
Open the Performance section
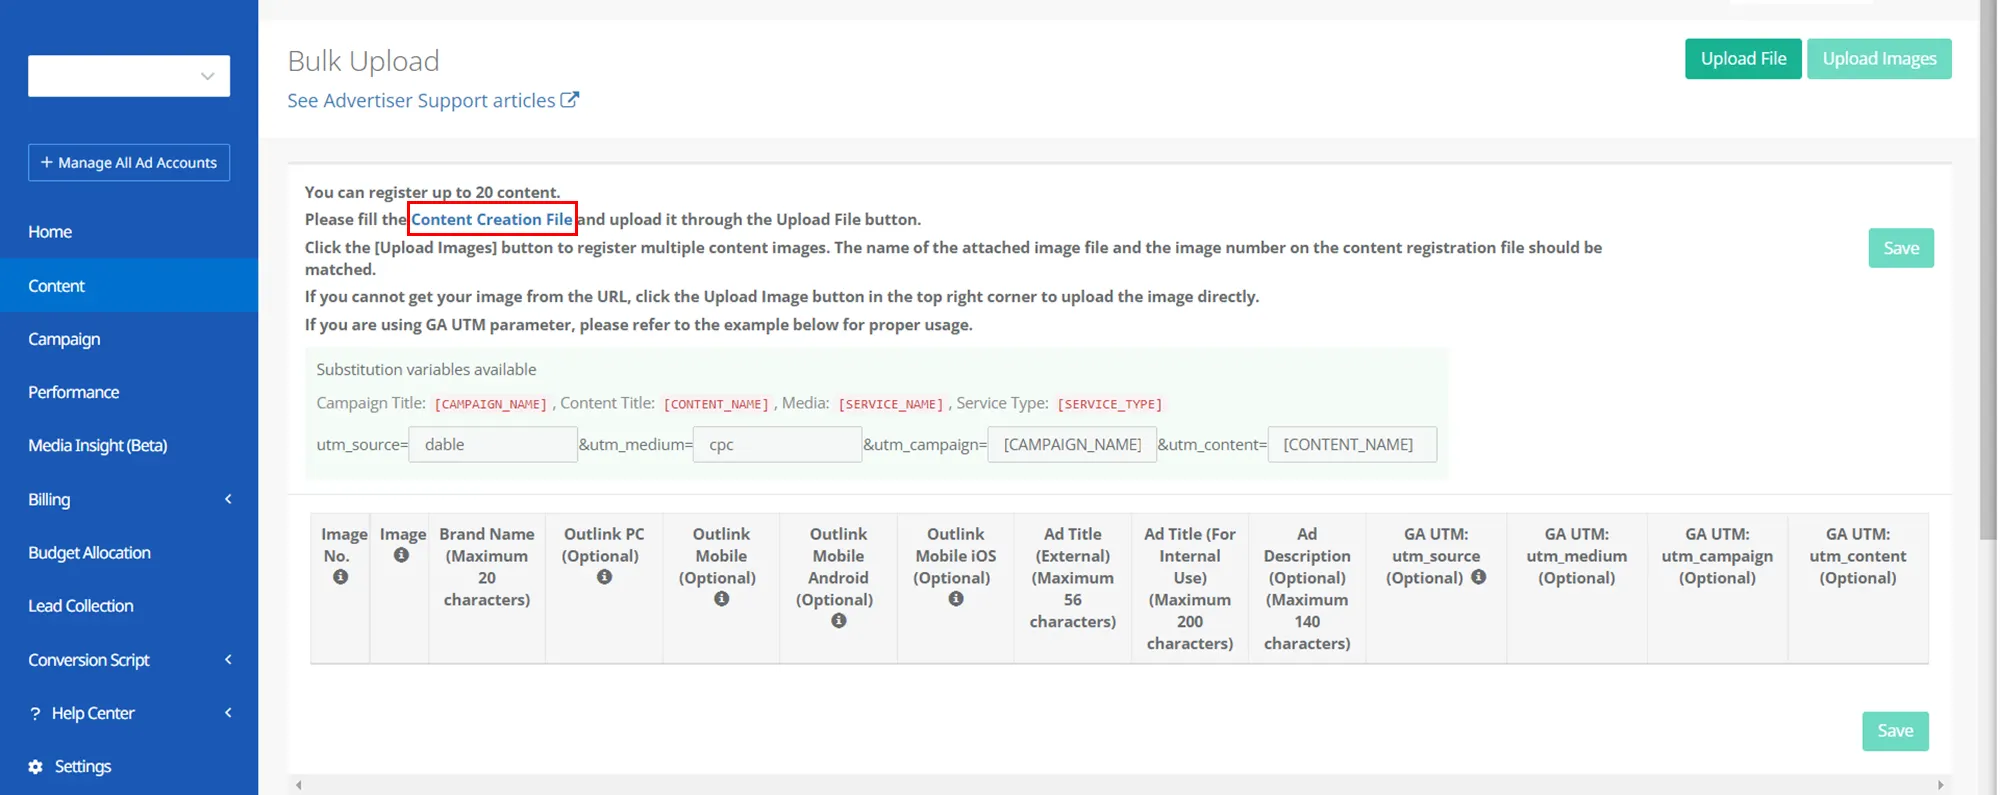129,392
